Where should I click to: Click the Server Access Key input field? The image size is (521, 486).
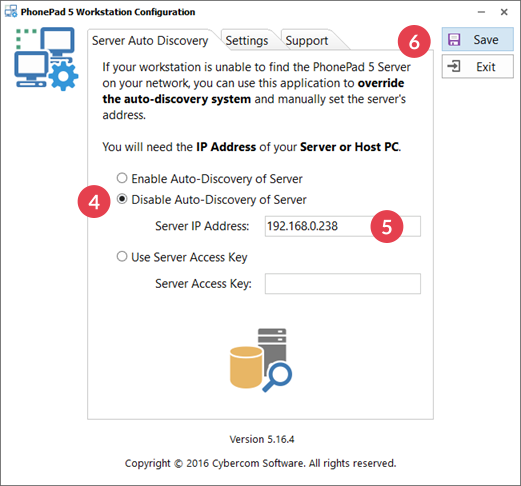pyautogui.click(x=343, y=284)
